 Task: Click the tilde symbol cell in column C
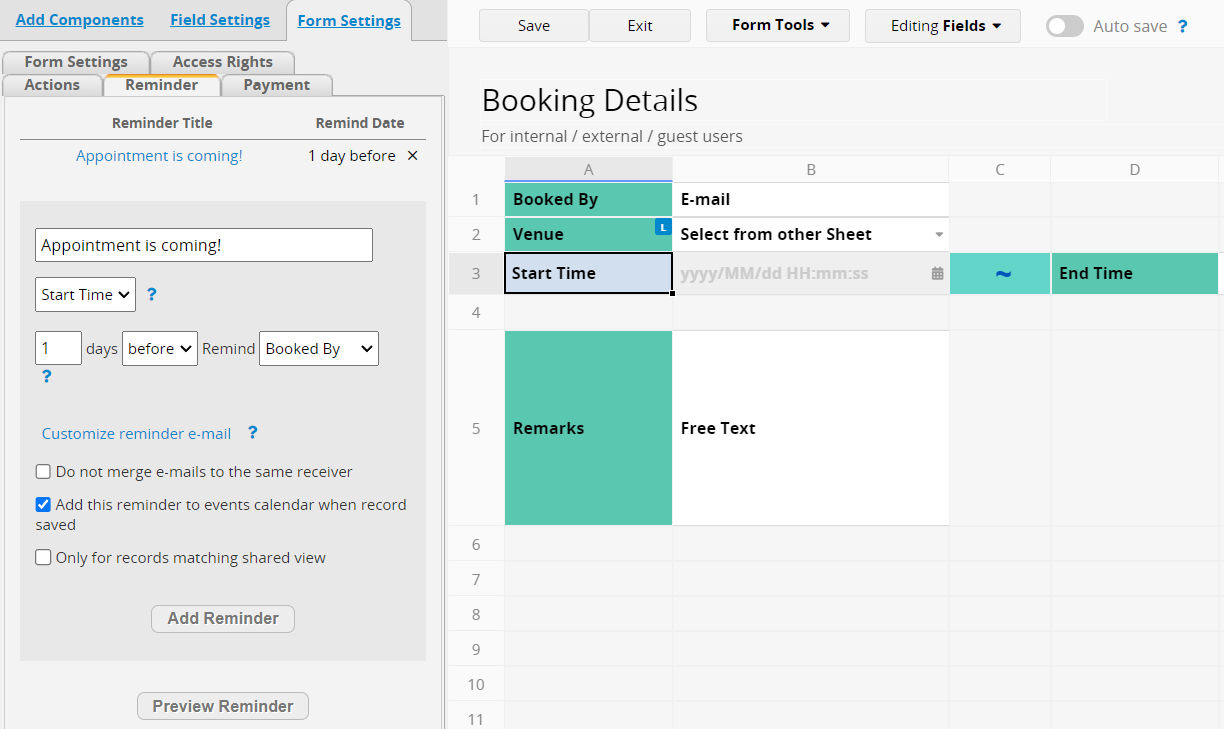coord(1000,274)
